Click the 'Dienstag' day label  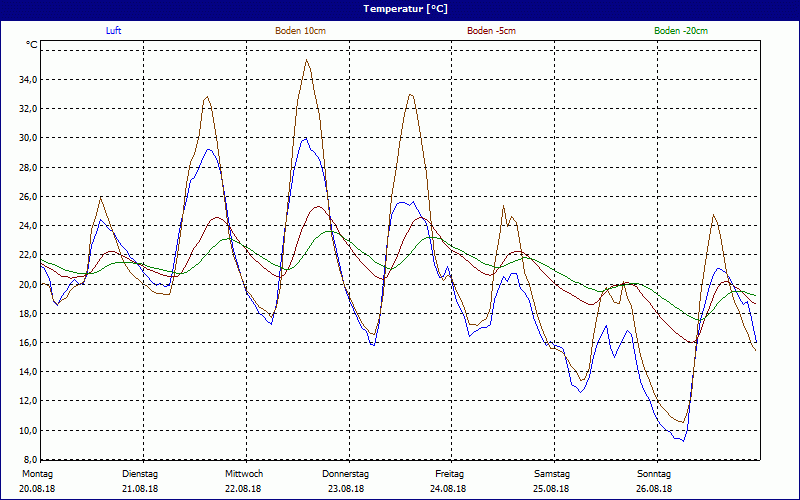tap(140, 474)
